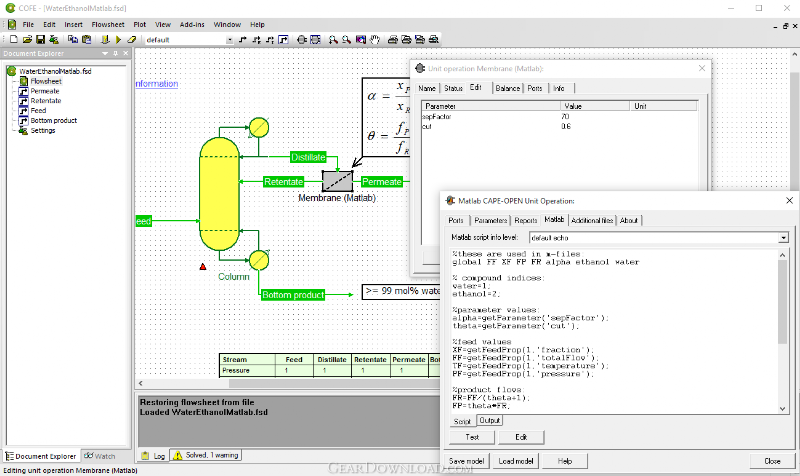The image size is (800, 476).
Task: Click the bottom reboiler circle of the column
Action: pos(259,260)
